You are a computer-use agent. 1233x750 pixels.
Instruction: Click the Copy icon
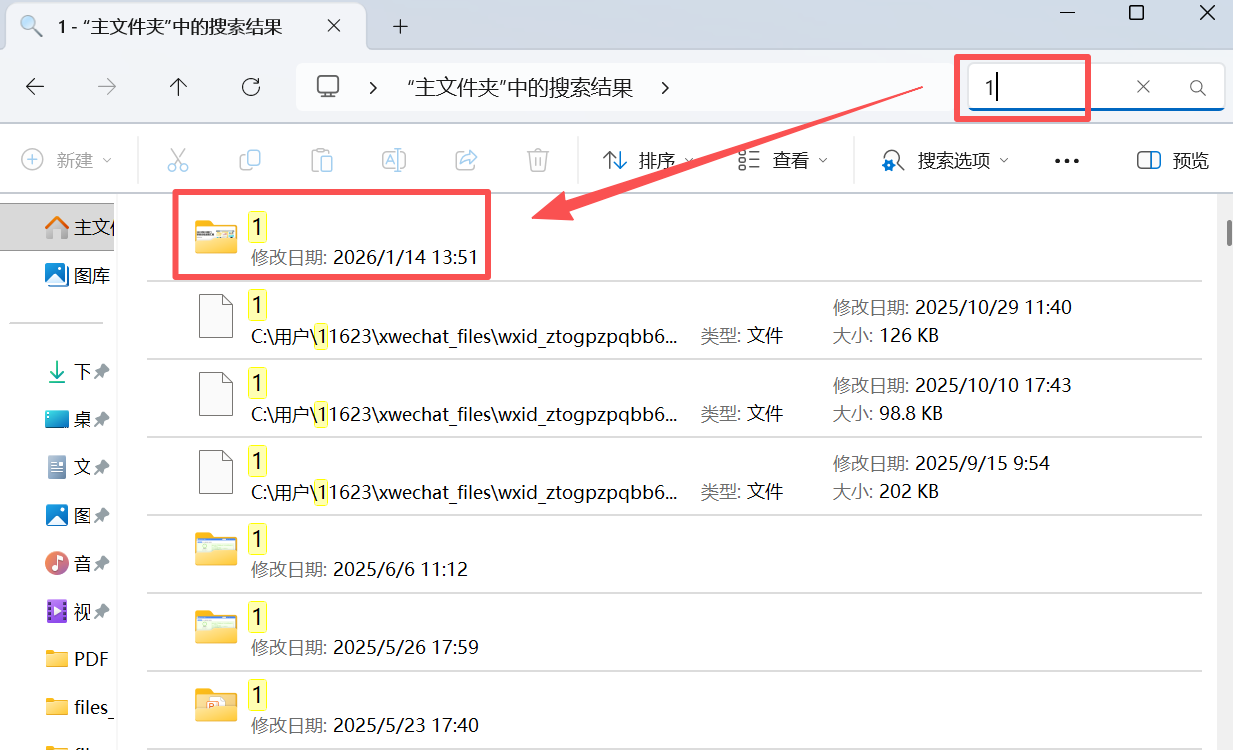[249, 159]
